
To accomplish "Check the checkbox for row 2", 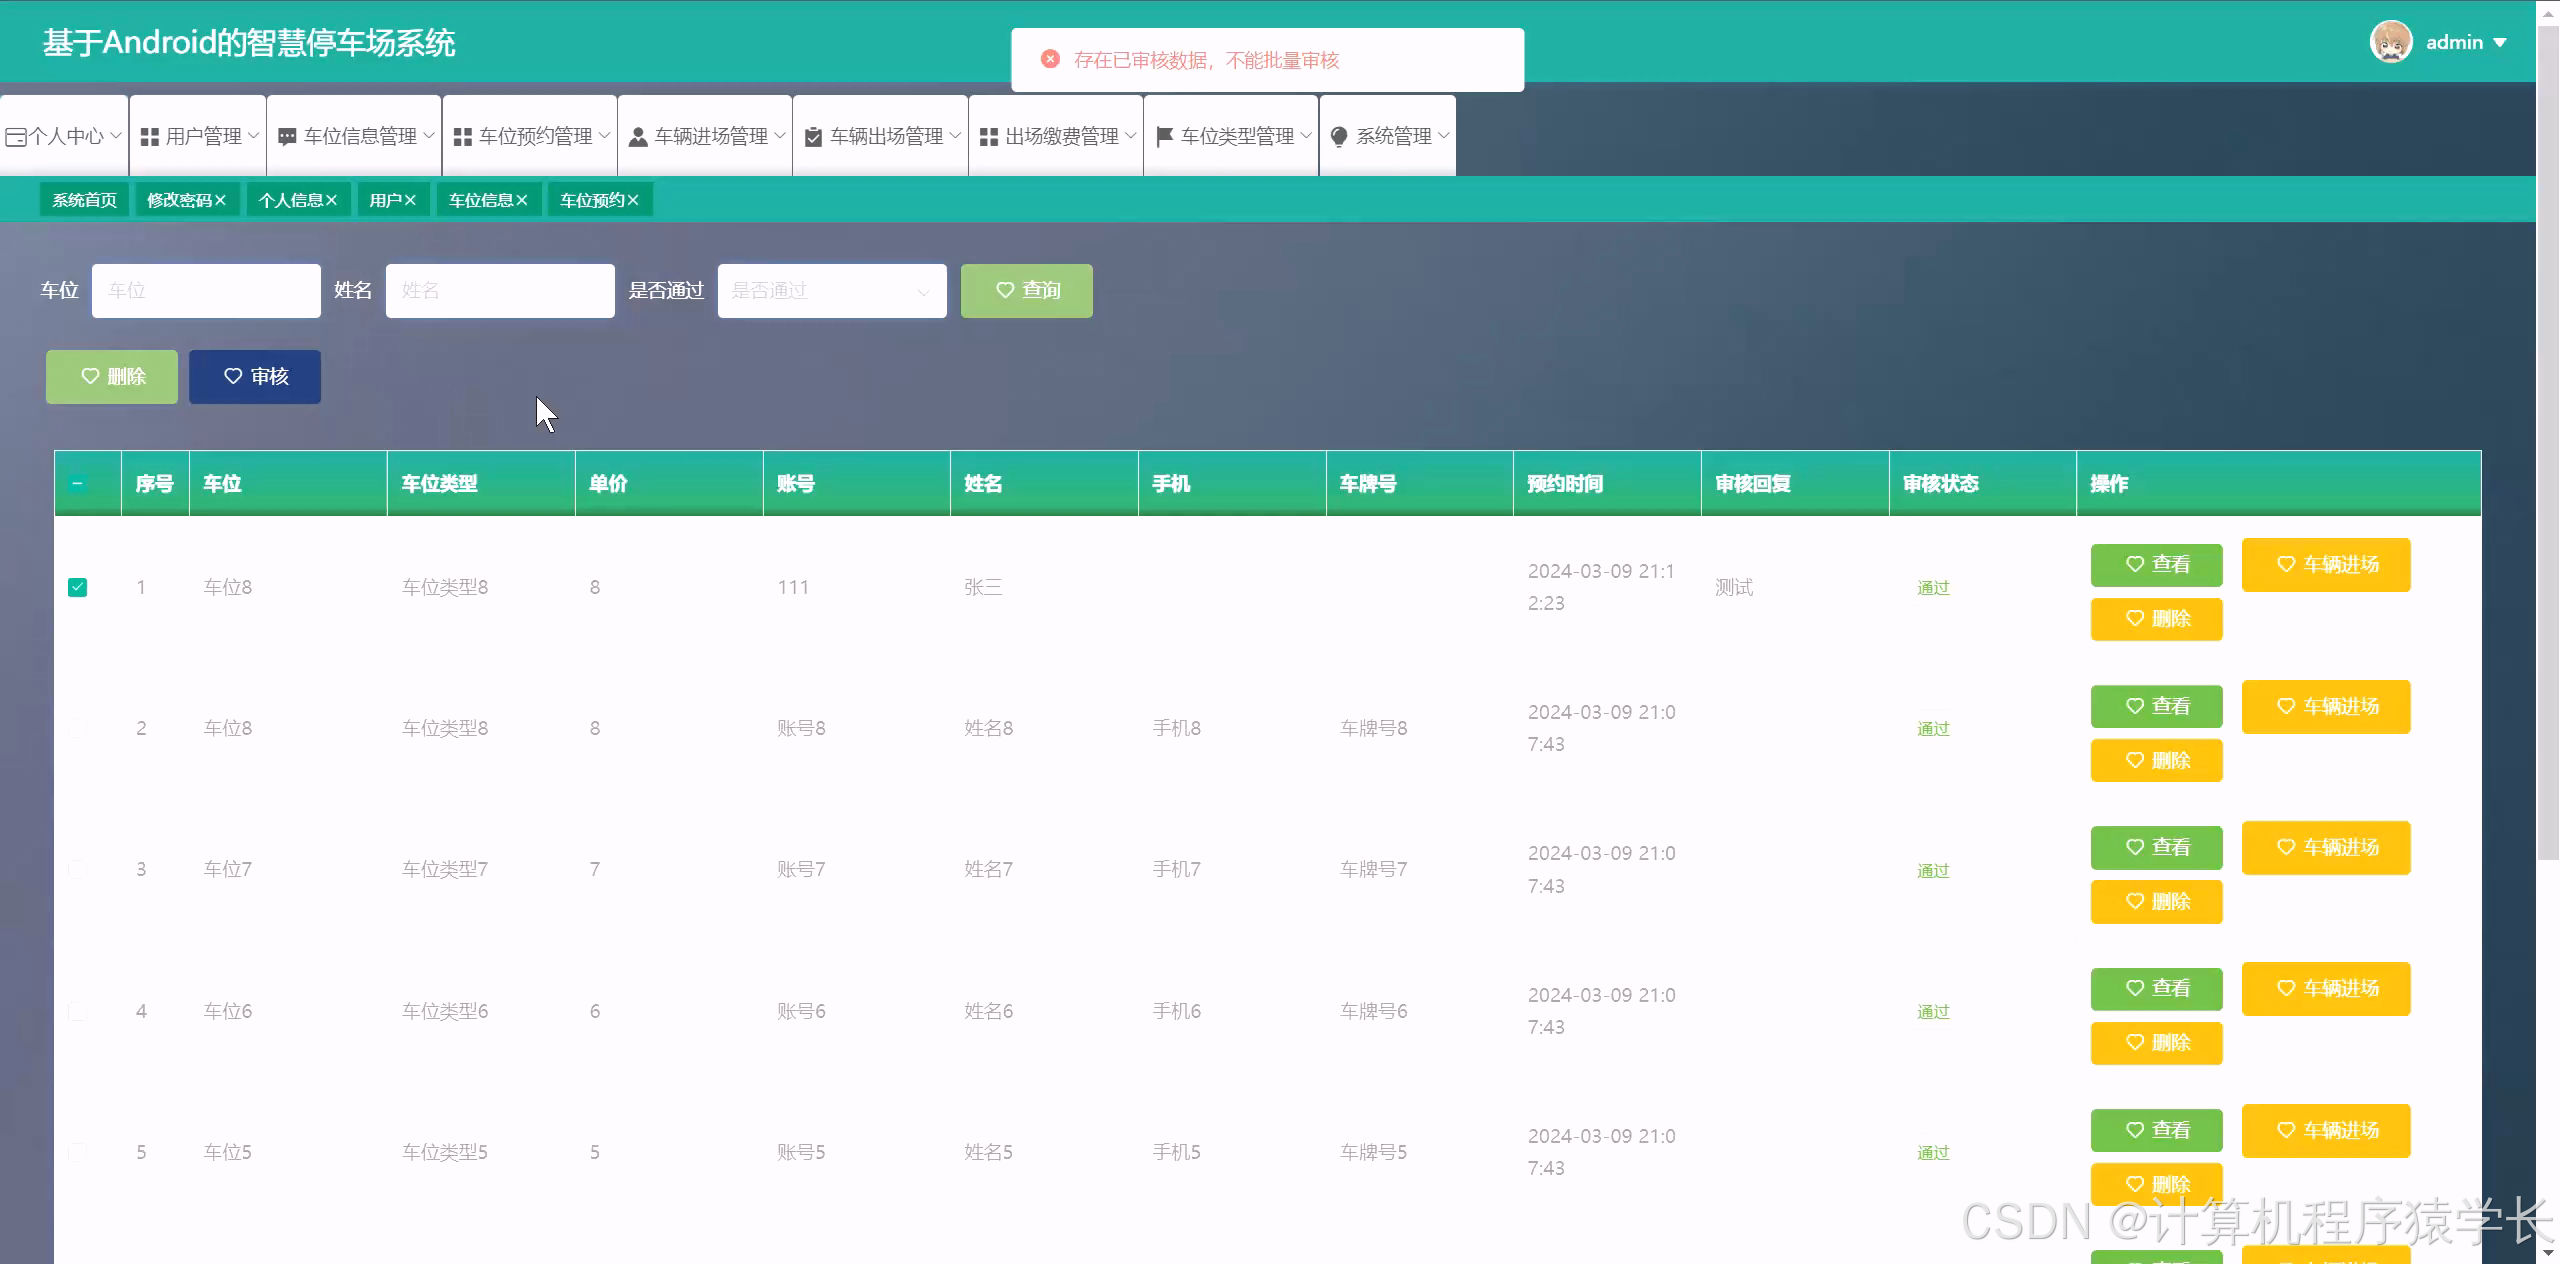I will (x=77, y=728).
